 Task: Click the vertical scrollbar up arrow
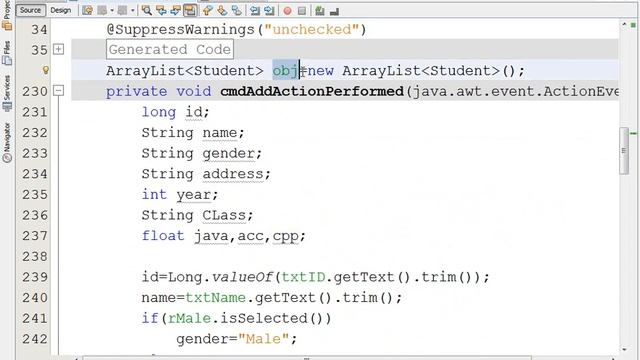coord(624,24)
